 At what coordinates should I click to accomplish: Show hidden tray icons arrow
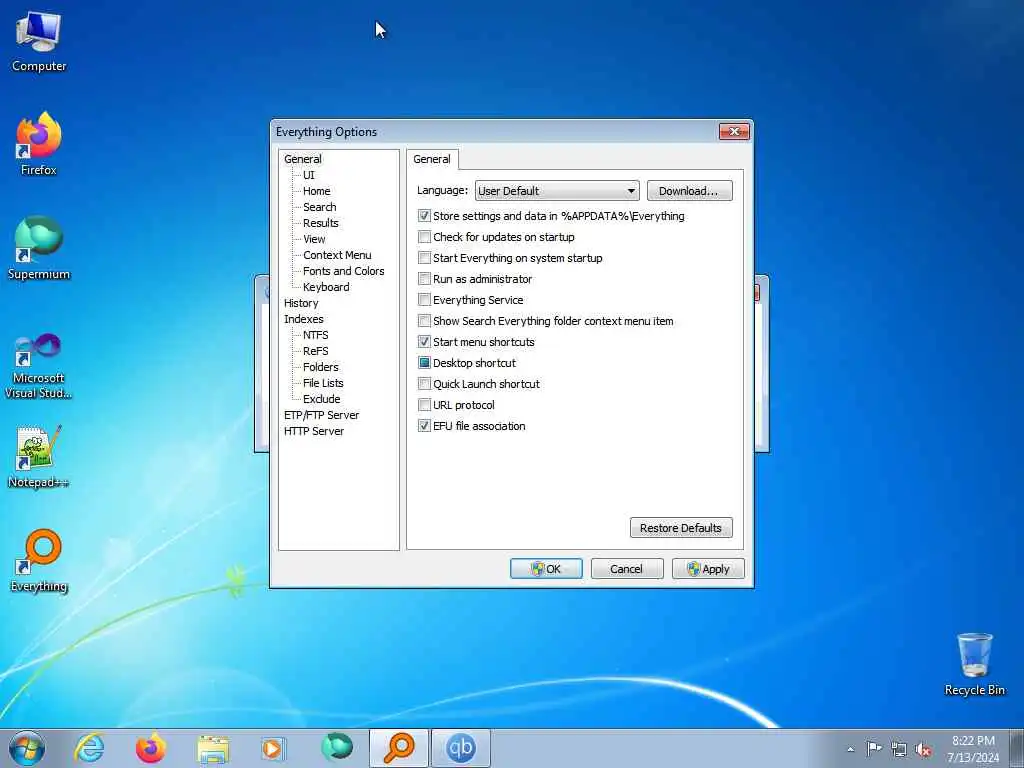(850, 749)
